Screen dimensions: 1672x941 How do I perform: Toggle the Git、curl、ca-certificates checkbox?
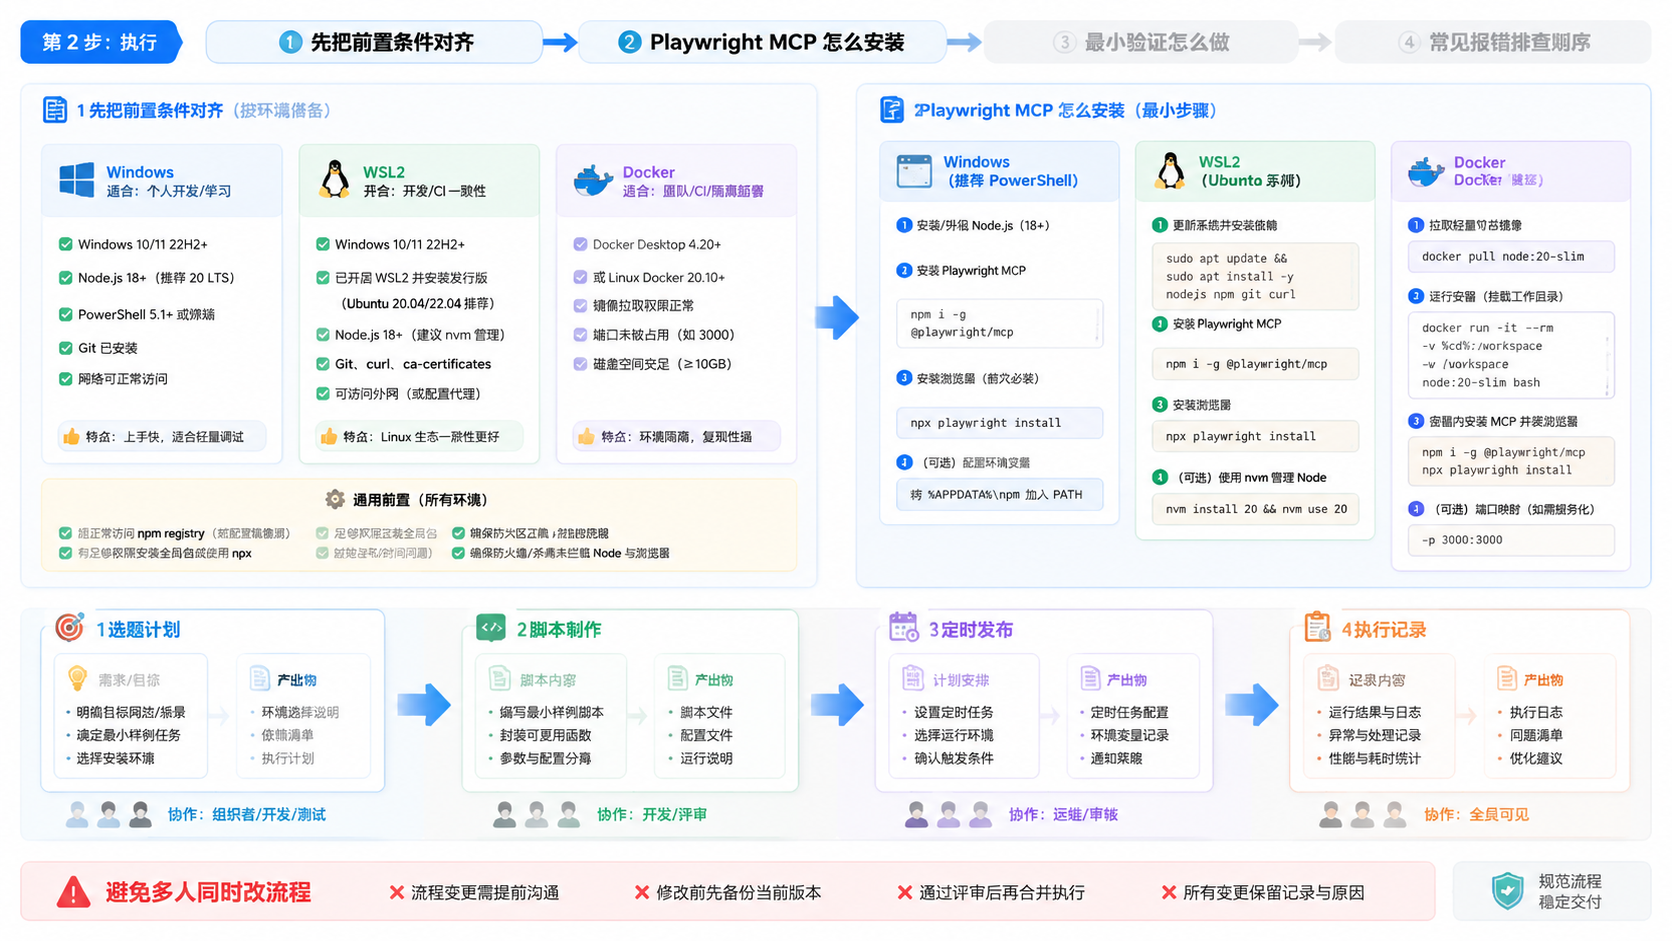pos(322,364)
